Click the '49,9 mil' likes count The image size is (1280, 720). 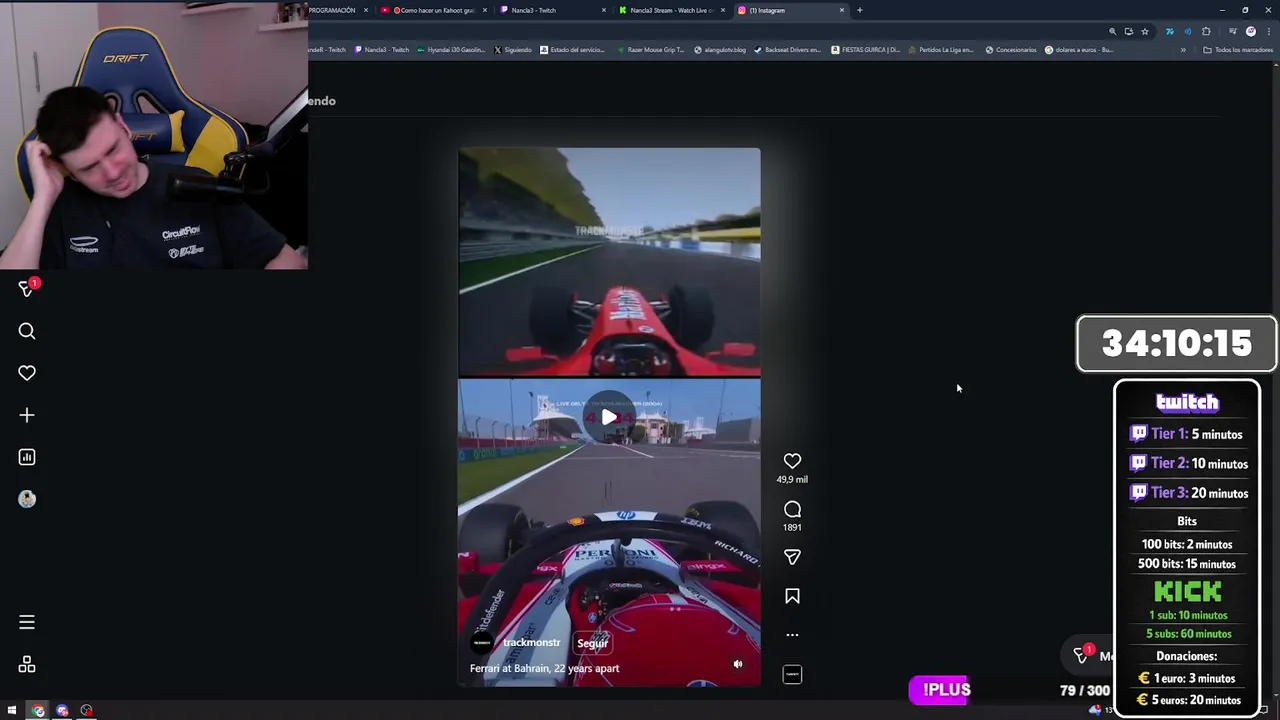tap(792, 479)
